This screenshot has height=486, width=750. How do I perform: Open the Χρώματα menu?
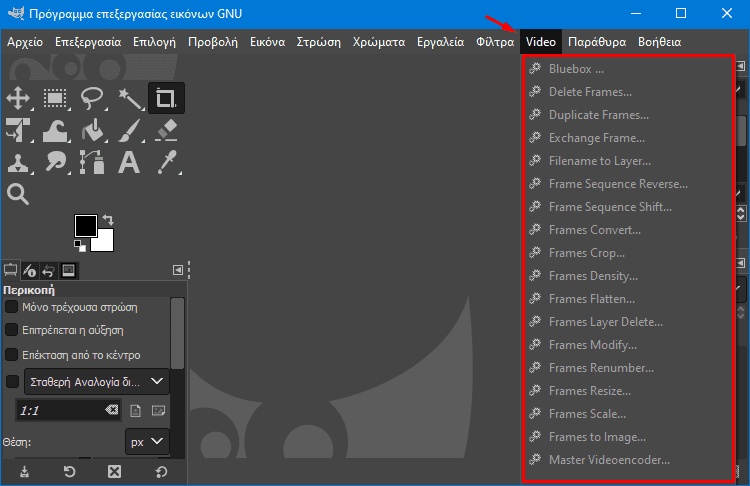(x=379, y=42)
